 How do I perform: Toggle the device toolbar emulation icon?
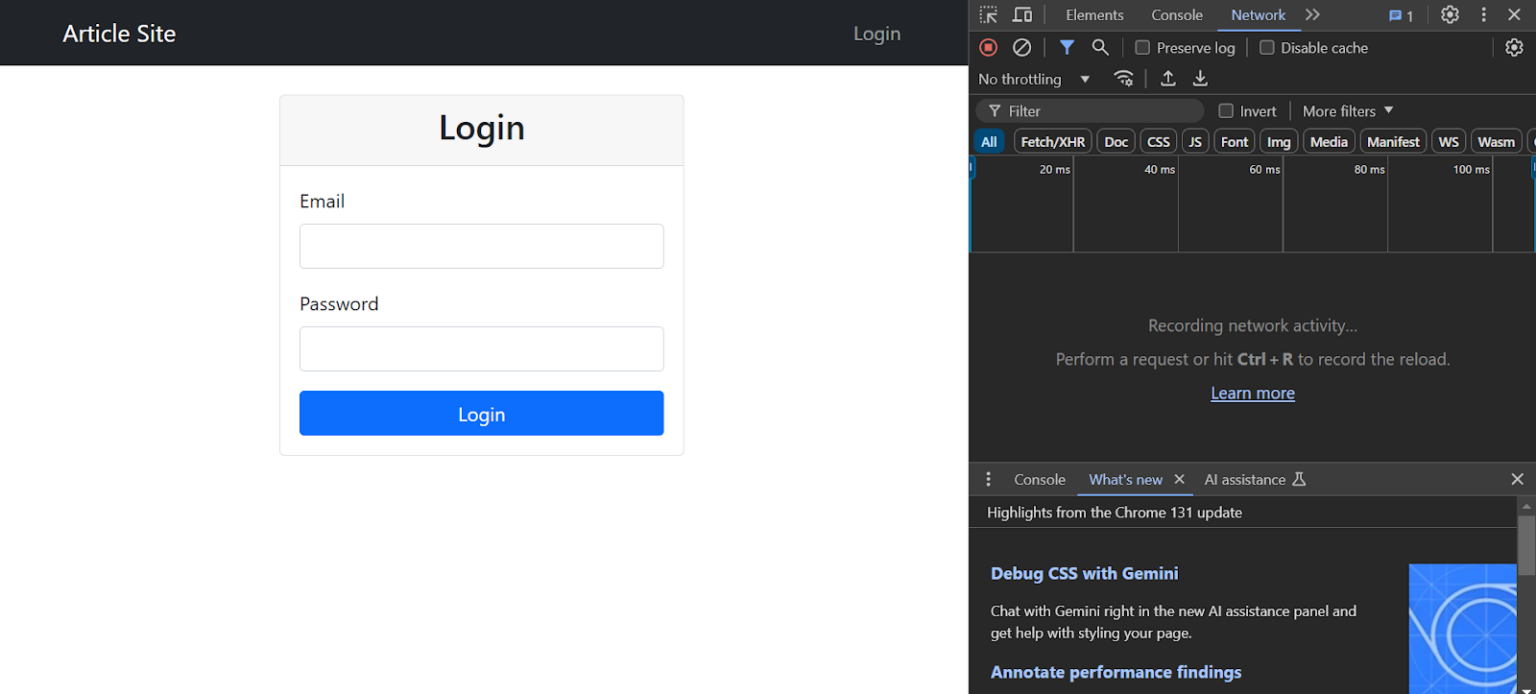click(x=1022, y=14)
